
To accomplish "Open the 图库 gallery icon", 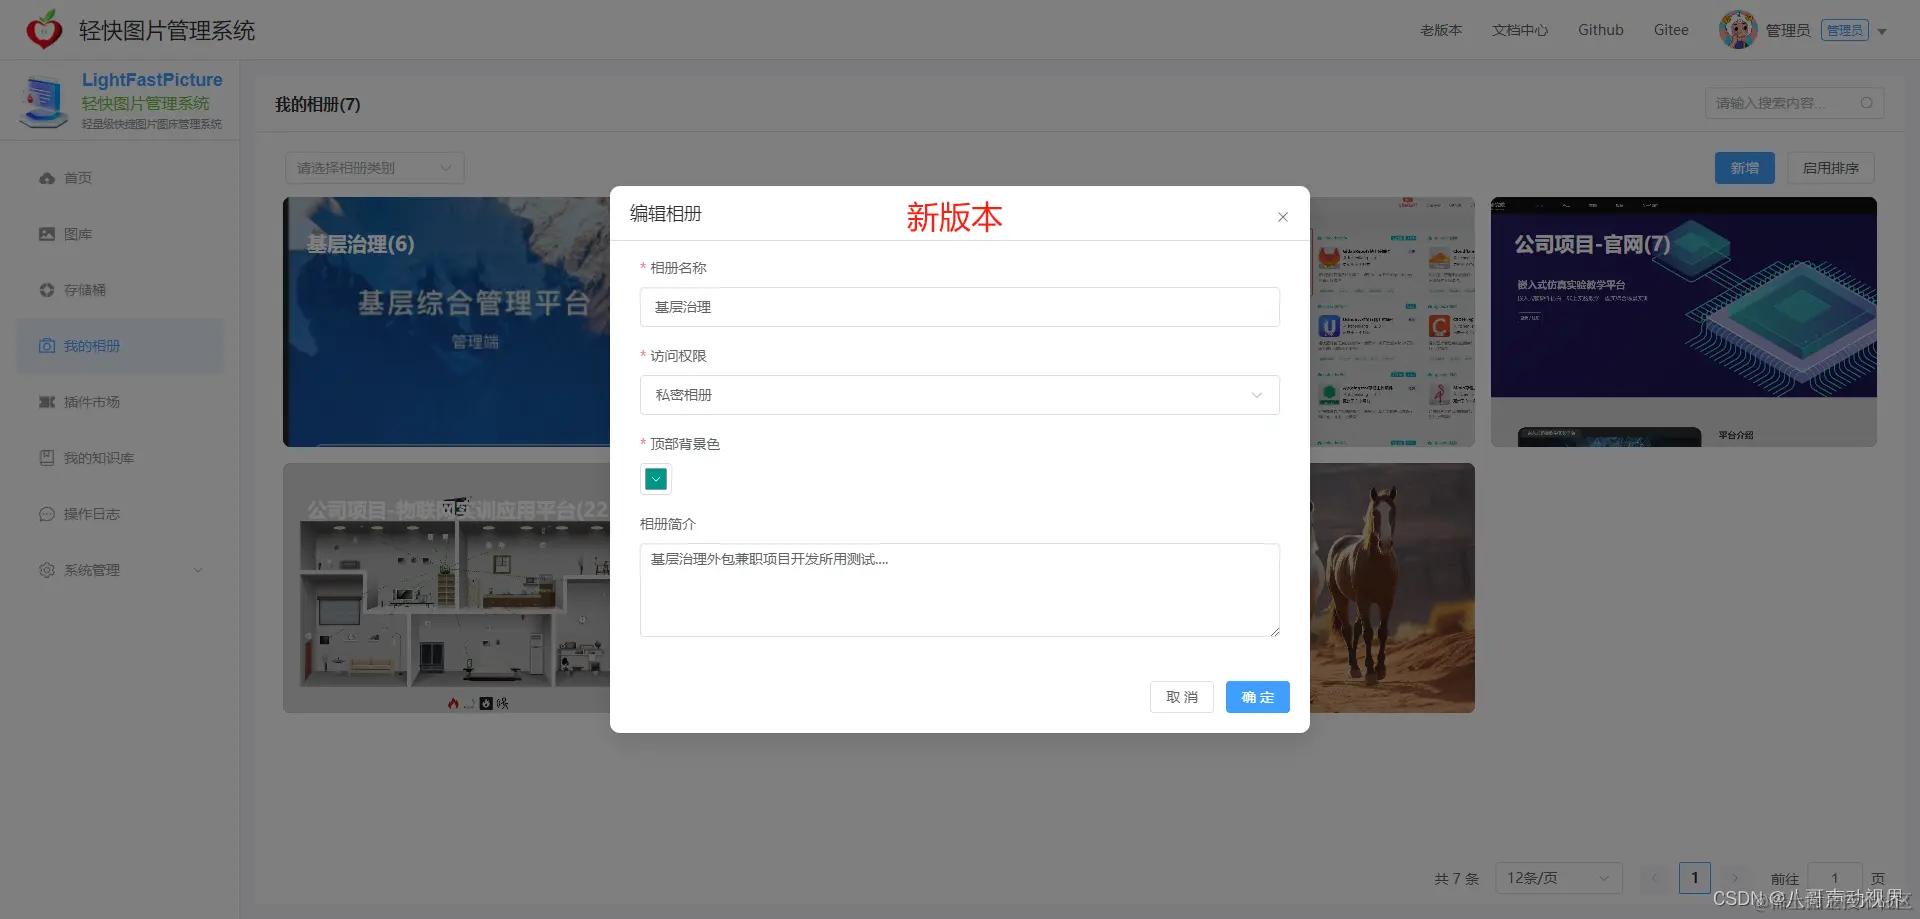I will 47,233.
